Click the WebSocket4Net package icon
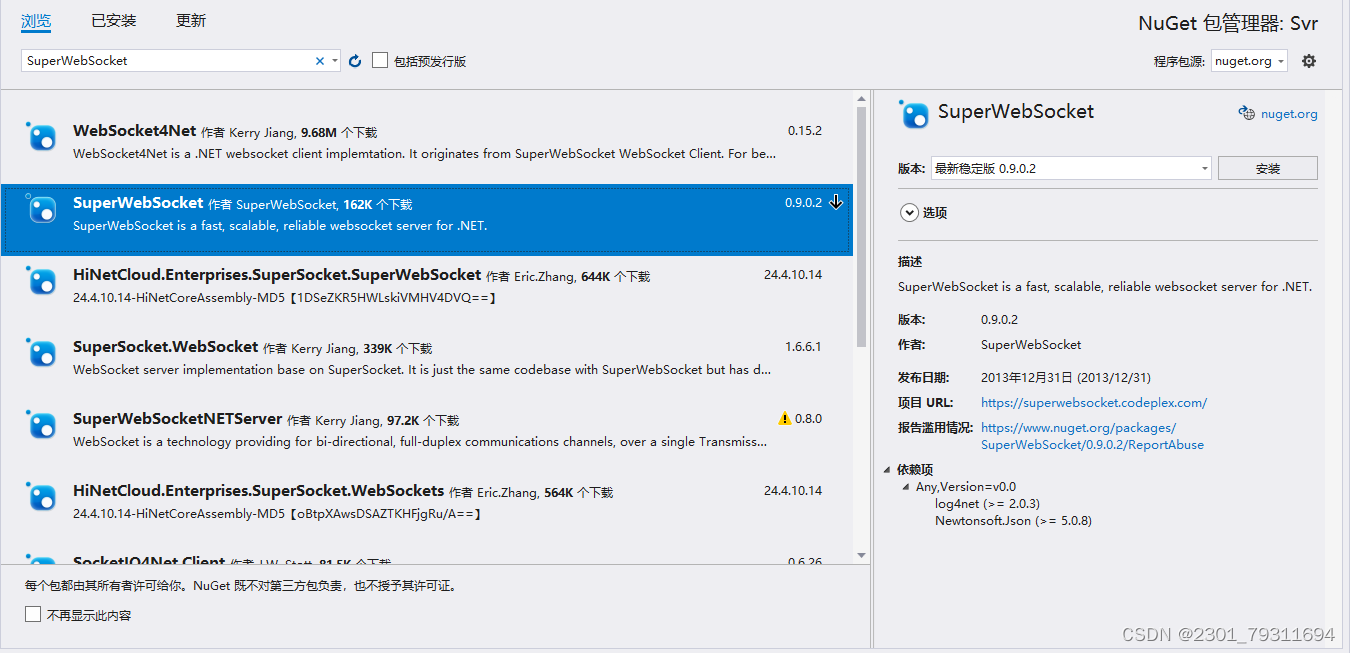 (42, 137)
